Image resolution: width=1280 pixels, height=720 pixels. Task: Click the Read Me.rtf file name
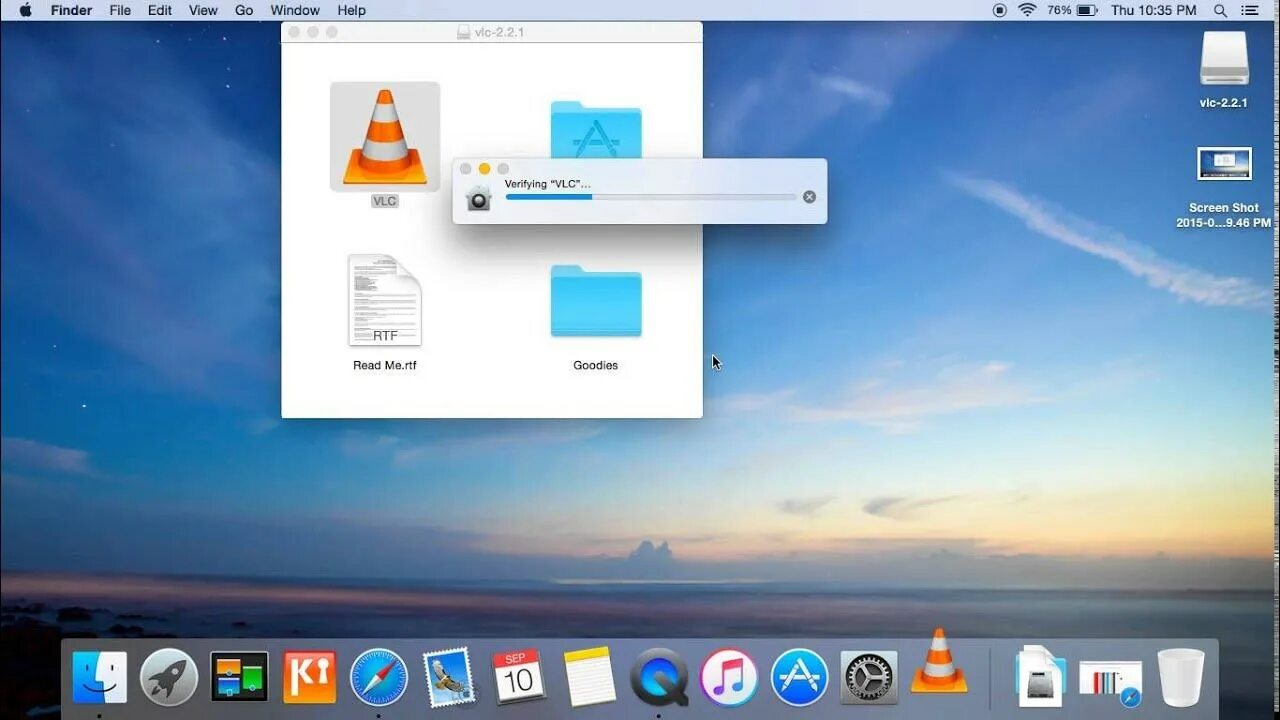(385, 365)
